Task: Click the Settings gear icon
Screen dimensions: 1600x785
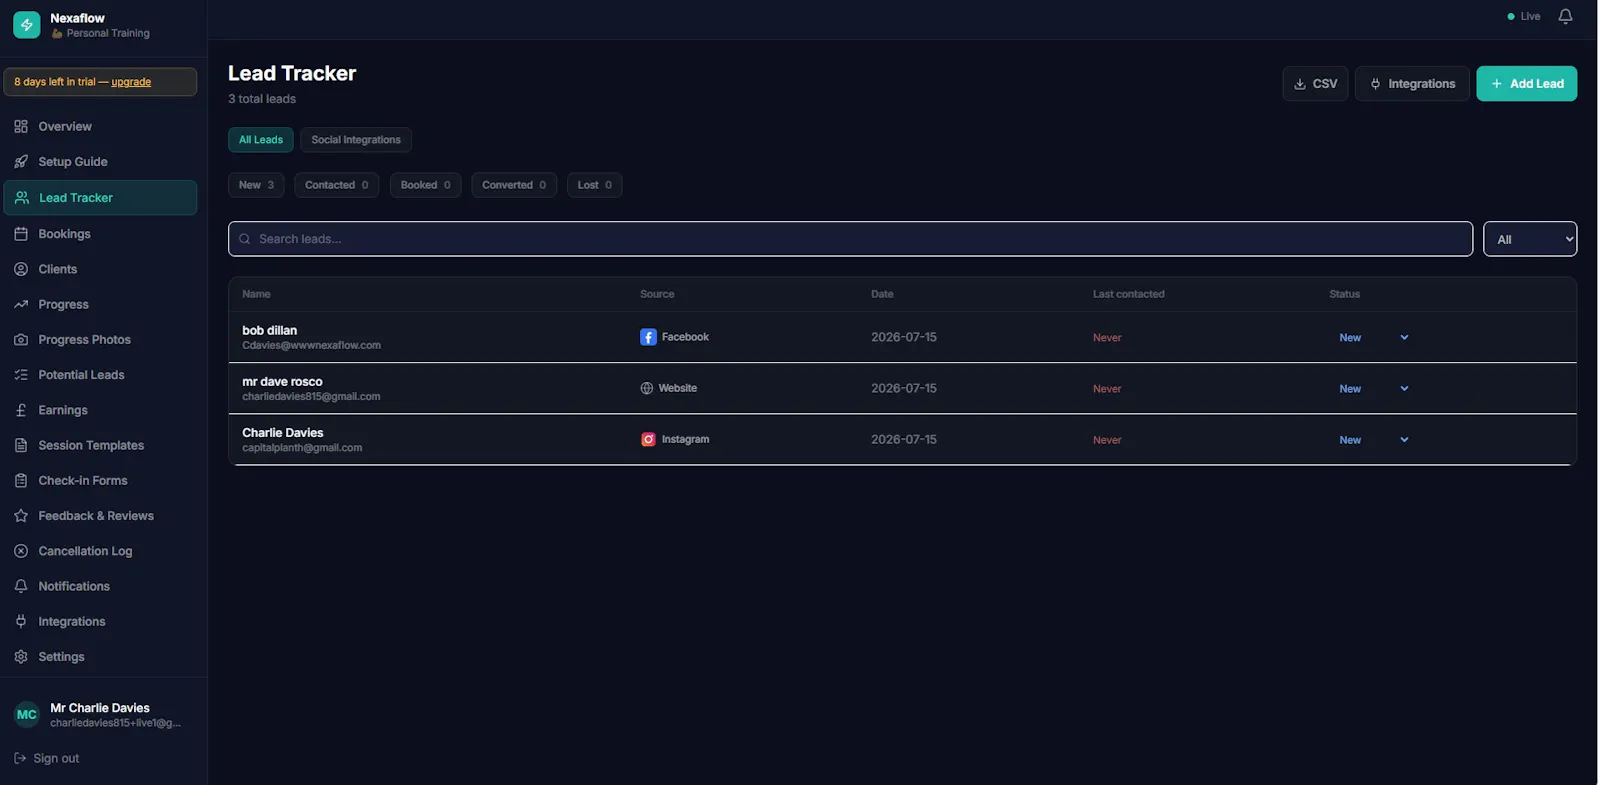Action: point(21,656)
